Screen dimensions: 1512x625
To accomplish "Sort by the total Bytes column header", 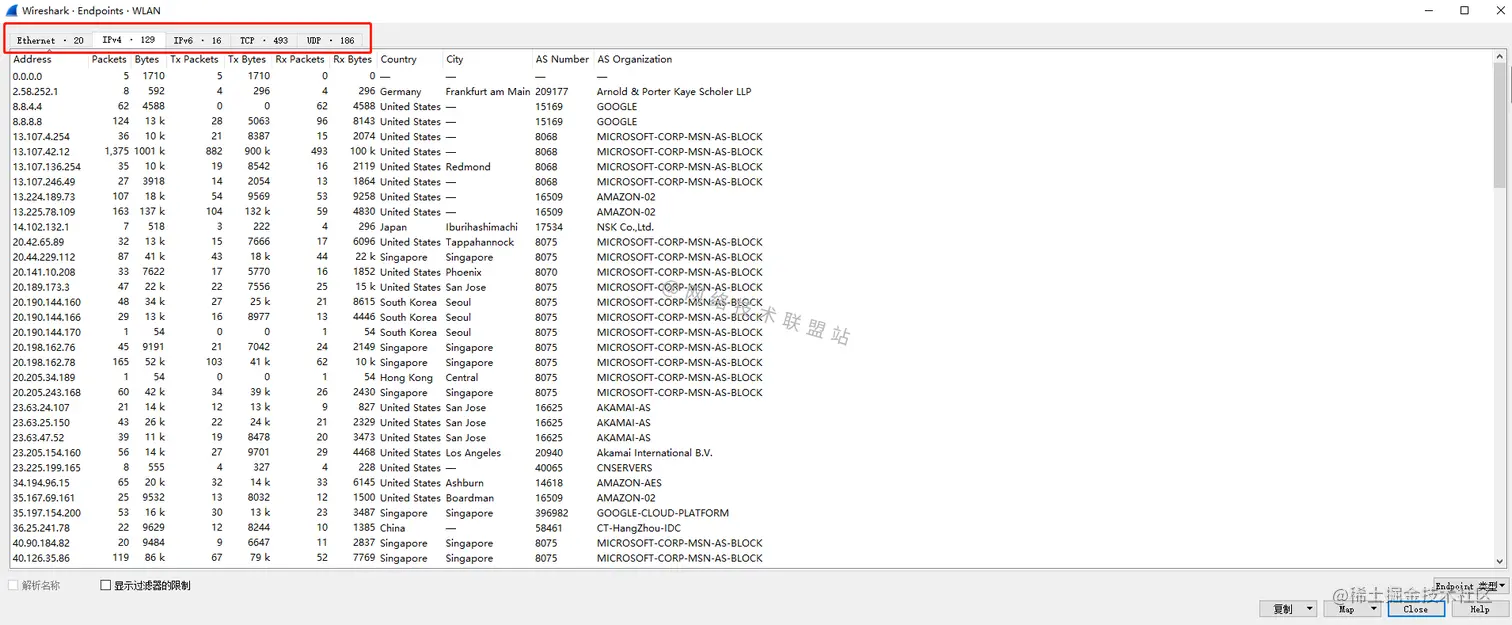I will (149, 59).
